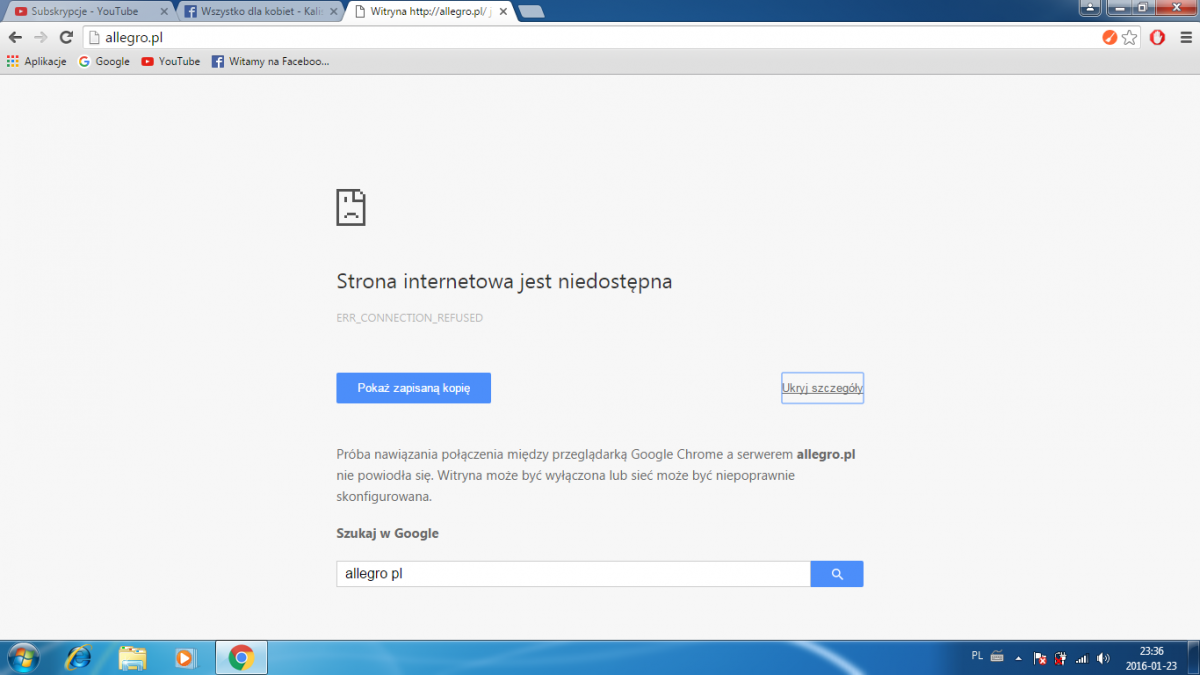The width and height of the screenshot is (1200, 675).
Task: Reload the allegro.pl page
Action: click(66, 37)
